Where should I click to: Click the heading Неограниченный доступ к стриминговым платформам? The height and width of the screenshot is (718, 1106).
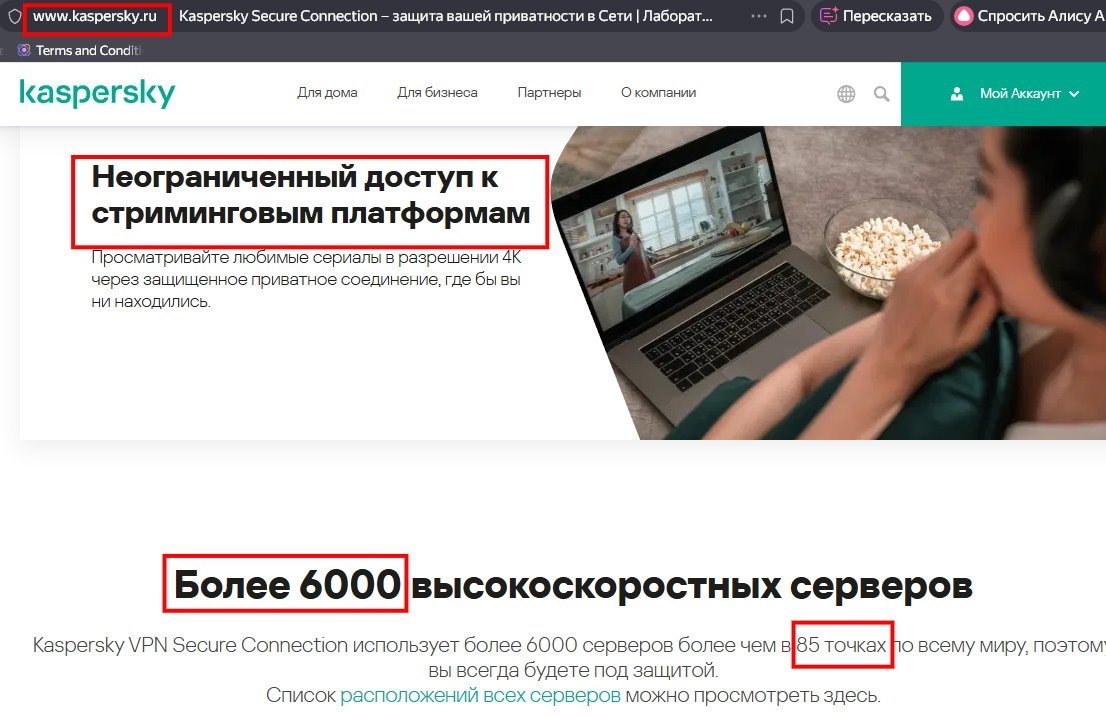tap(310, 195)
